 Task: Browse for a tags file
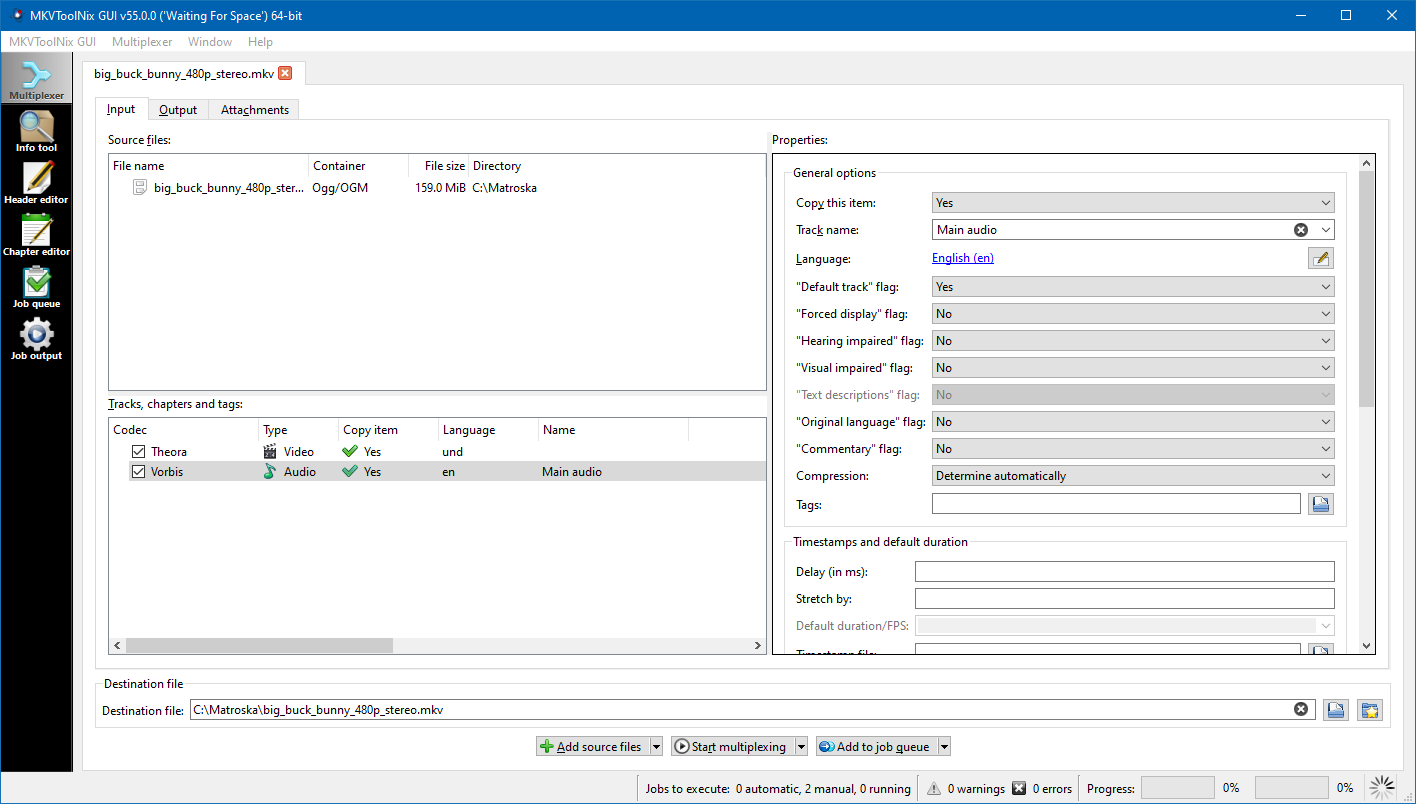[1320, 504]
